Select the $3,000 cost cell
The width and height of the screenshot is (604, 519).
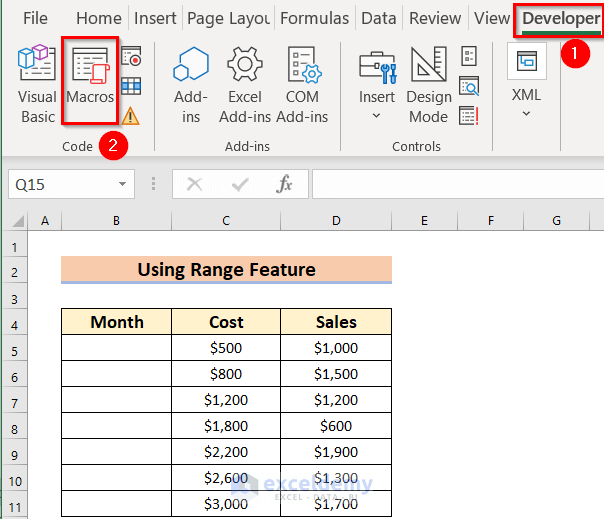pyautogui.click(x=226, y=504)
